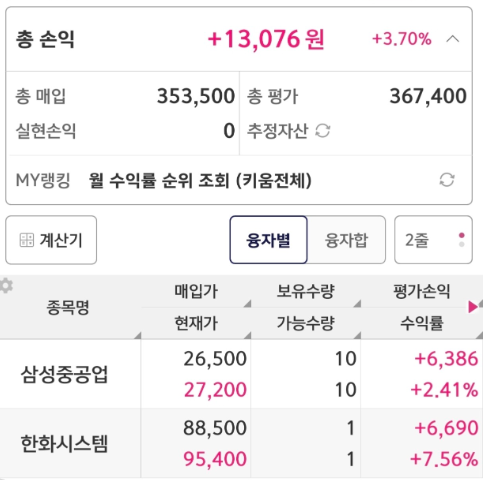Click the calculator grid icon in 계산기
This screenshot has height=480, width=483.
click(27, 240)
